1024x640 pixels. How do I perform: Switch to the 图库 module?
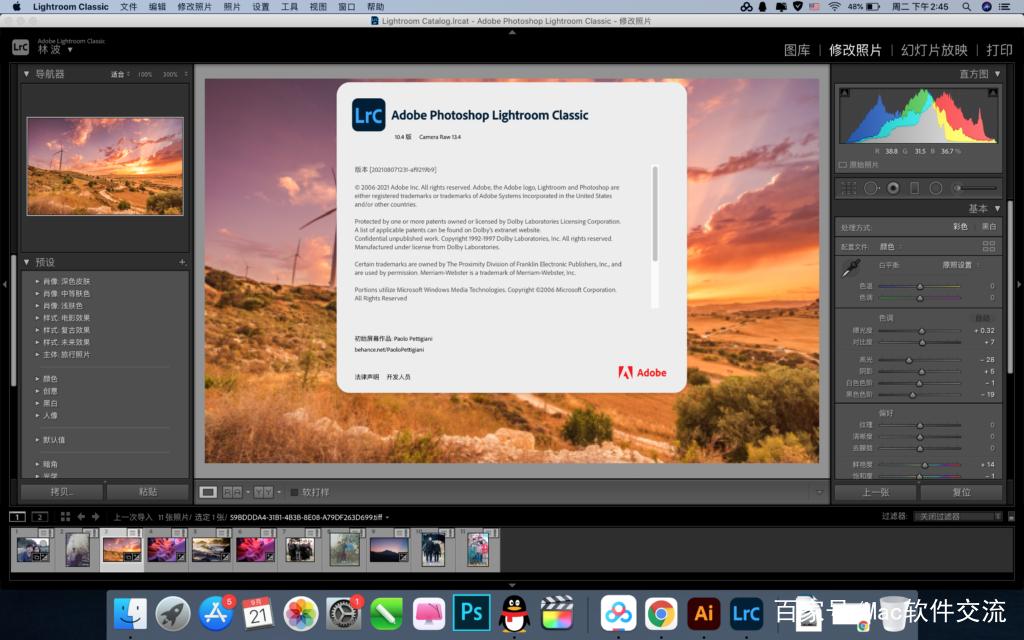pos(797,49)
